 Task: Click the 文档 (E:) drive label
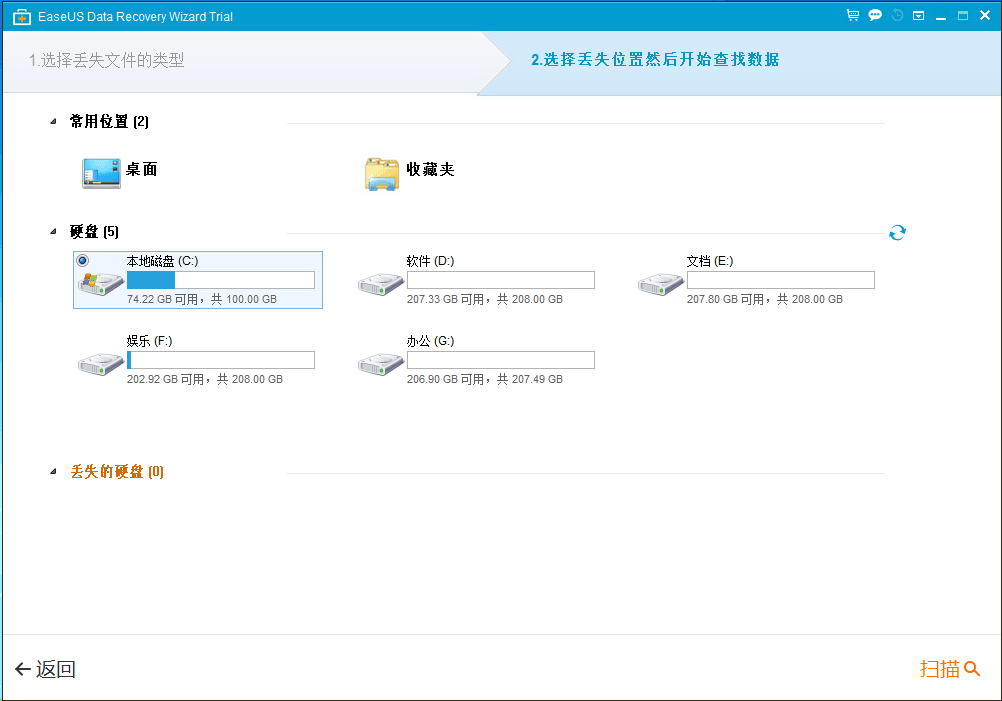[709, 261]
